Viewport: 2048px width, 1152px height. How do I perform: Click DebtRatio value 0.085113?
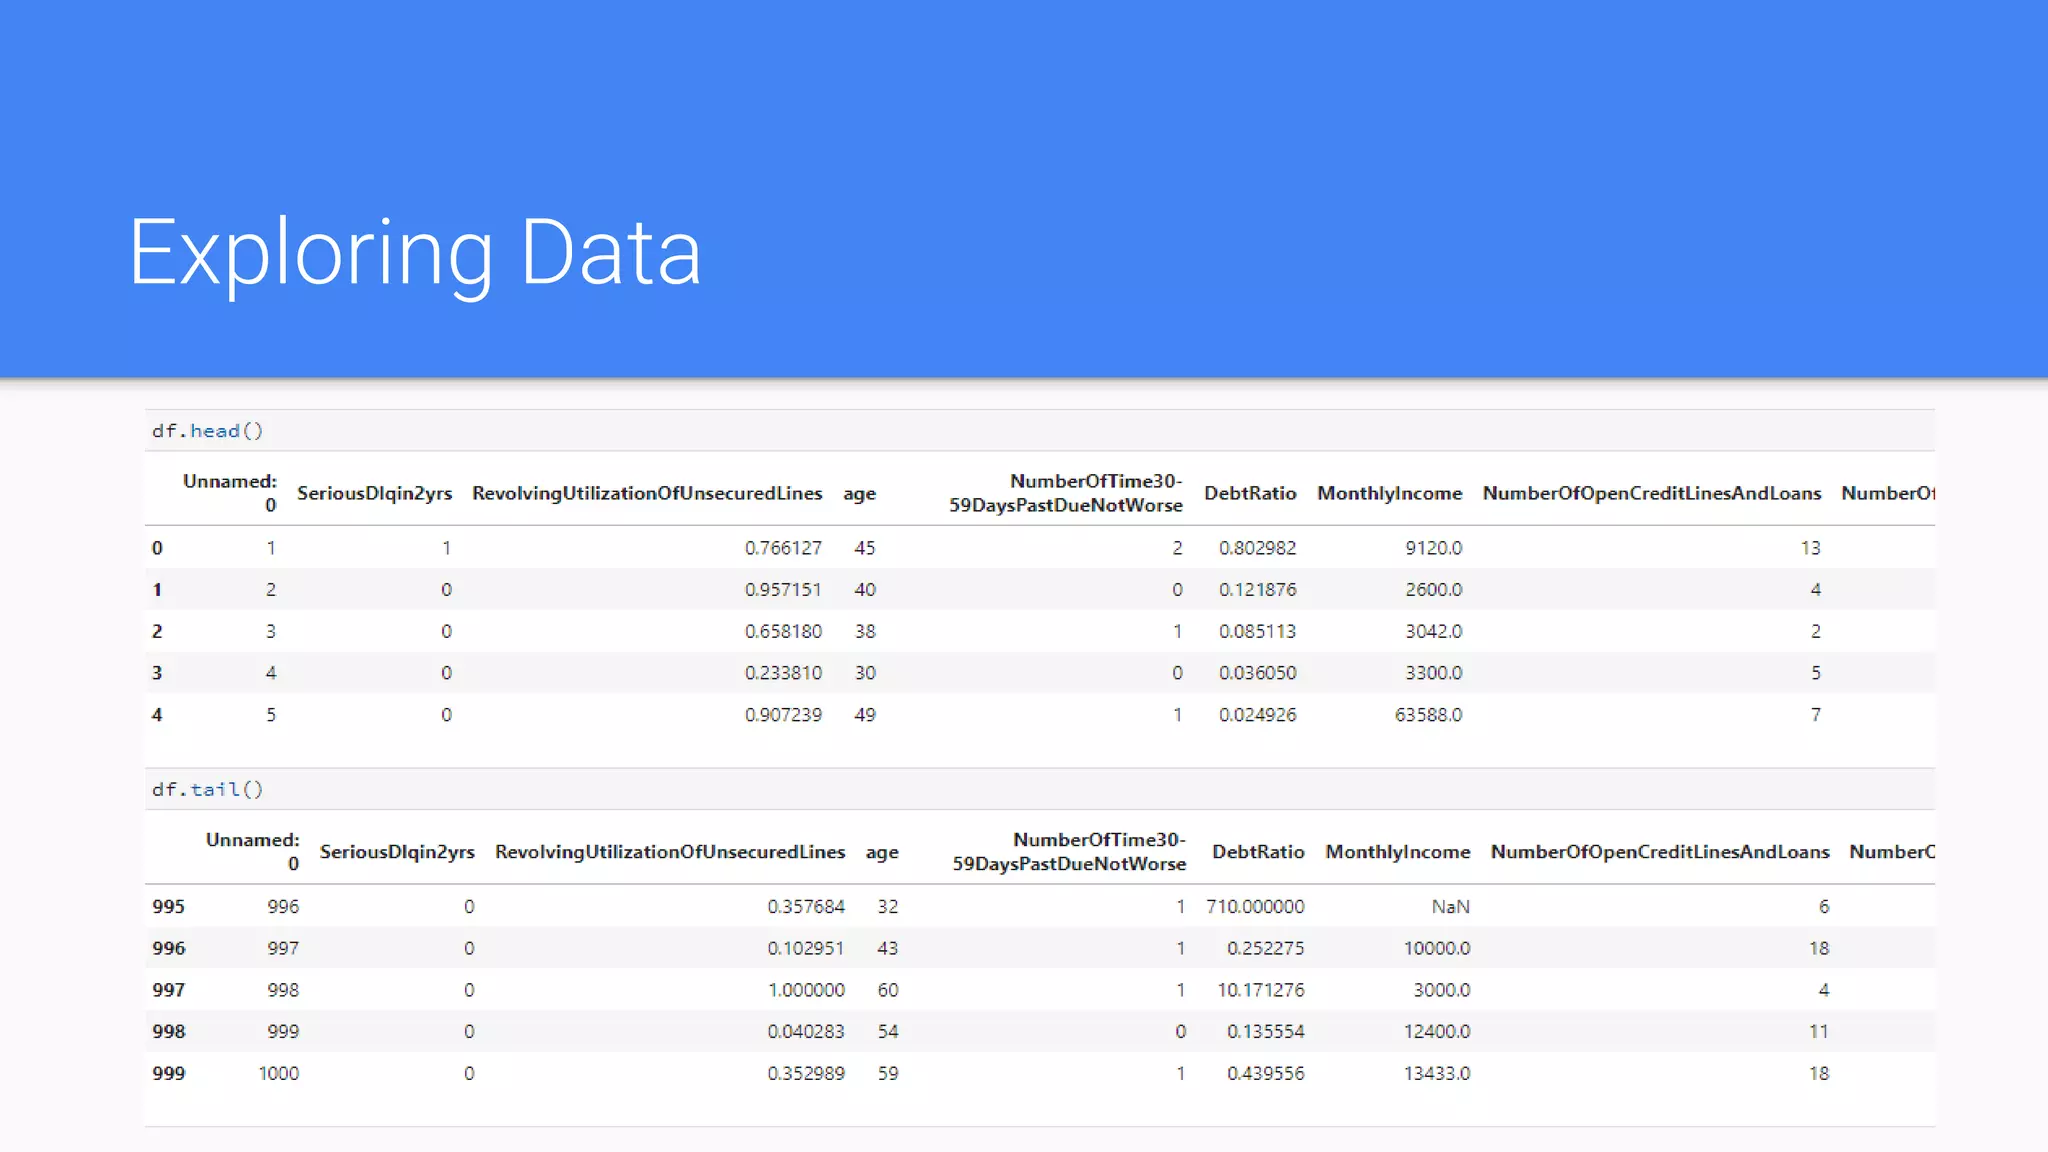[x=1257, y=632]
